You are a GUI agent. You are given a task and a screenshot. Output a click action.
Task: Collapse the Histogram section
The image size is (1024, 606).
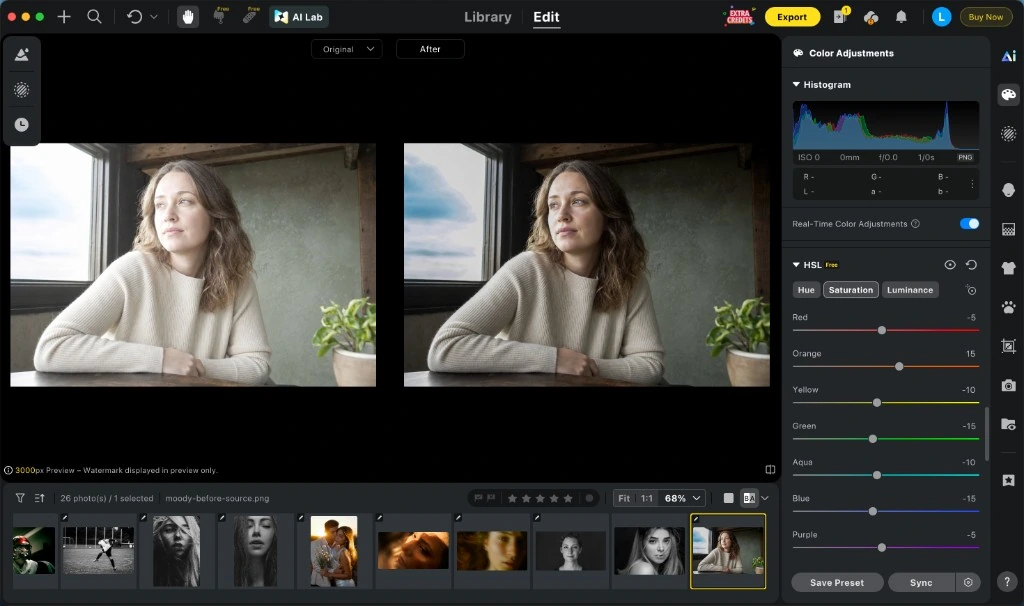(x=821, y=85)
